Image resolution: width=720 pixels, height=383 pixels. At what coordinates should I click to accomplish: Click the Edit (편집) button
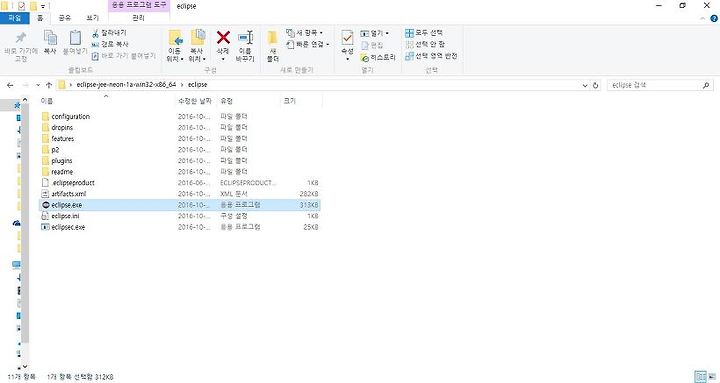click(372, 45)
